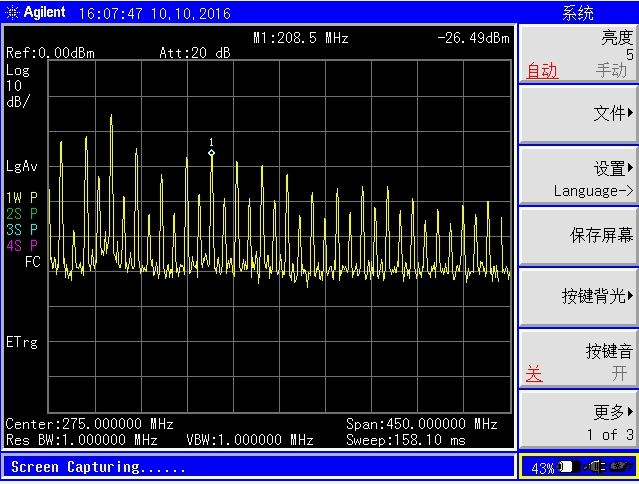Select the yellow 1W P trace indicator

point(22,197)
